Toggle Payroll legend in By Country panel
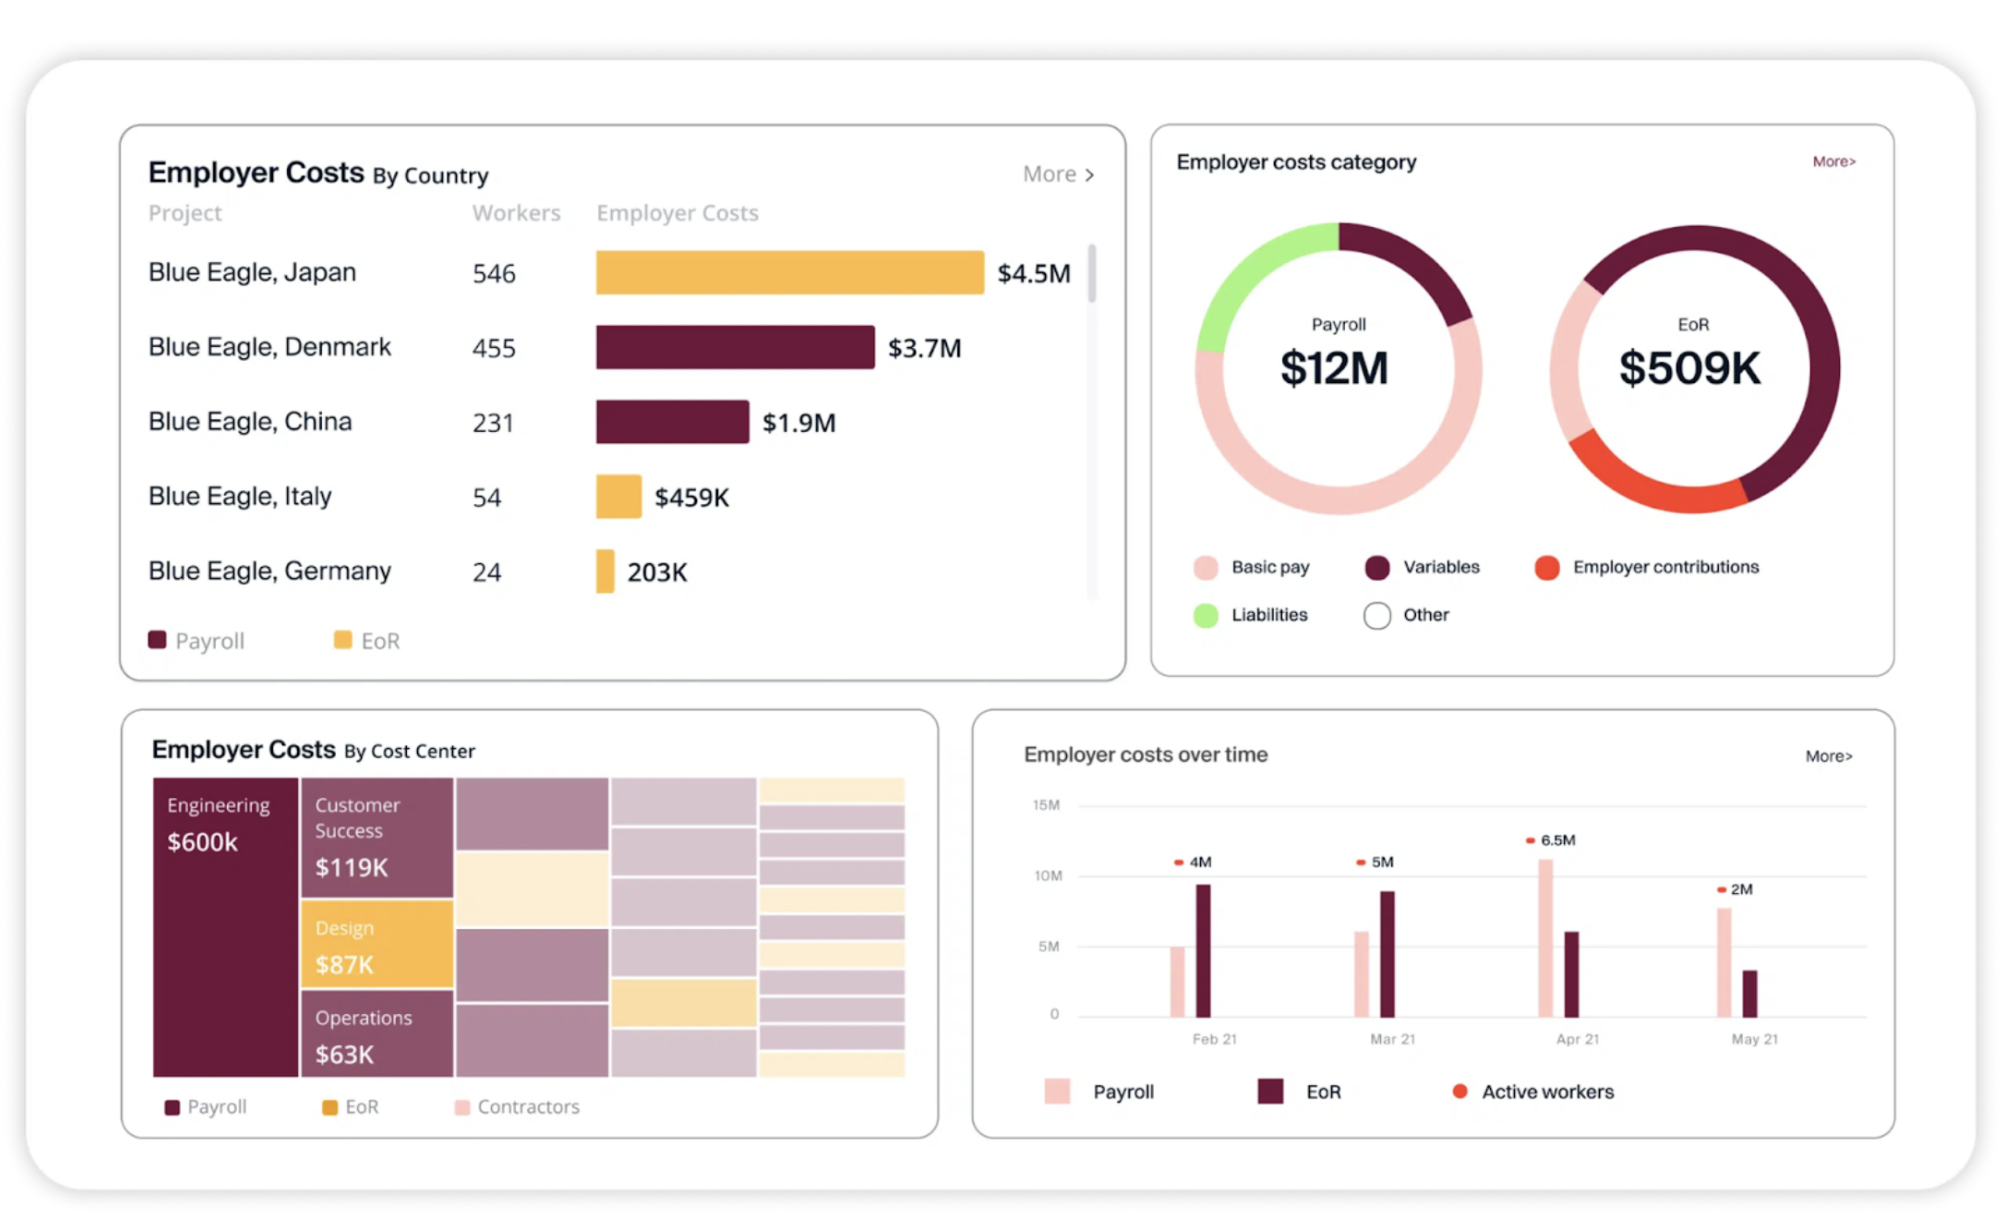2006x1224 pixels. (157, 640)
